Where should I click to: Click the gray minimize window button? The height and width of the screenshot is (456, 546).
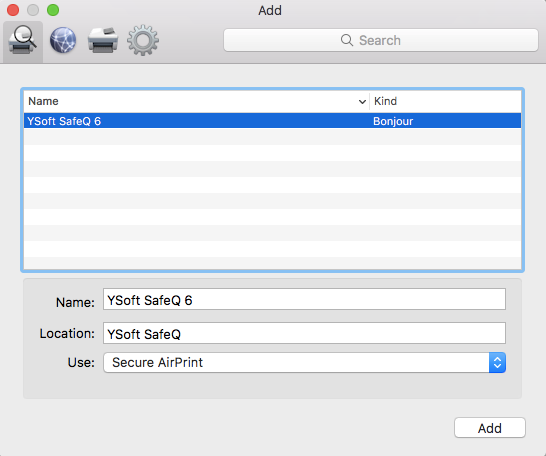[x=33, y=10]
